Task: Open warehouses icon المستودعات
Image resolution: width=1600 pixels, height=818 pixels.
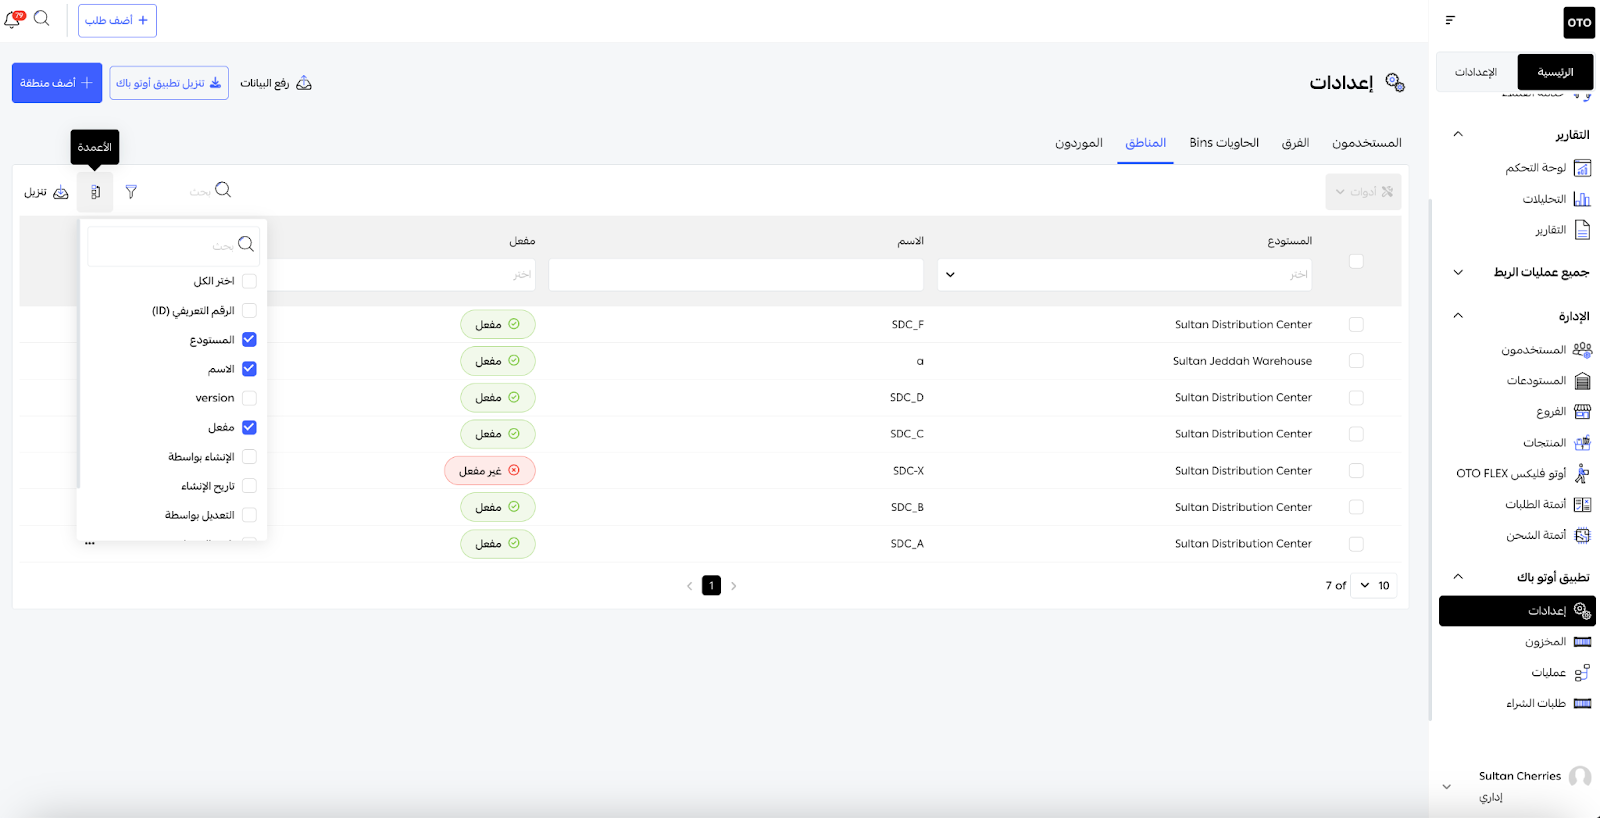Action: click(x=1582, y=381)
